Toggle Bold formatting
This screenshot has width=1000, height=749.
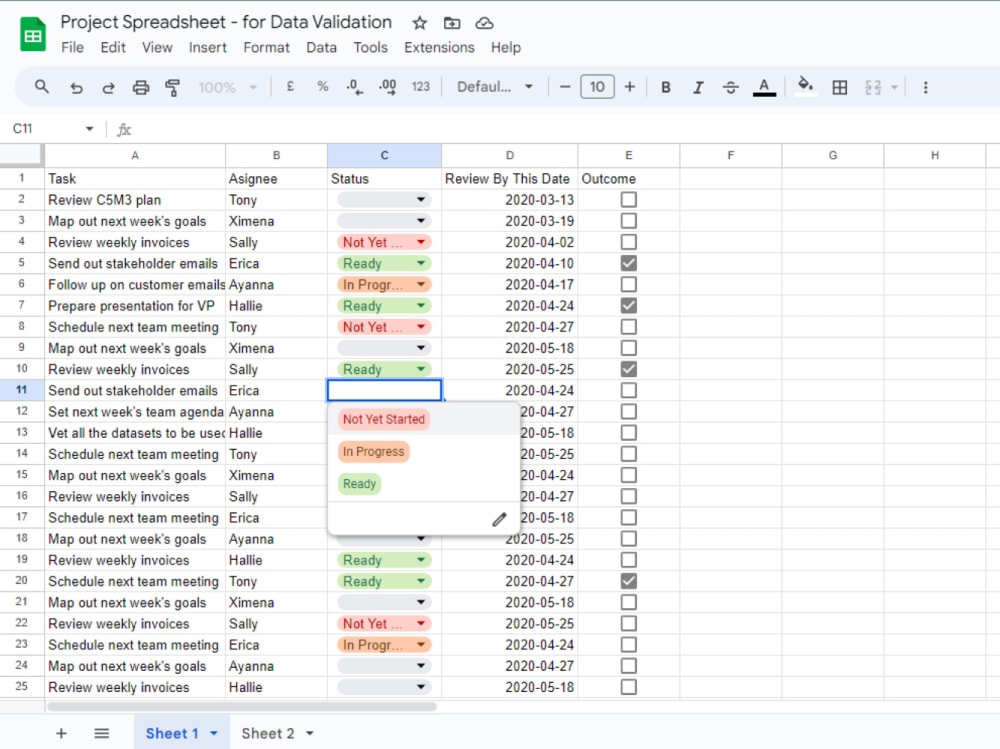click(666, 87)
